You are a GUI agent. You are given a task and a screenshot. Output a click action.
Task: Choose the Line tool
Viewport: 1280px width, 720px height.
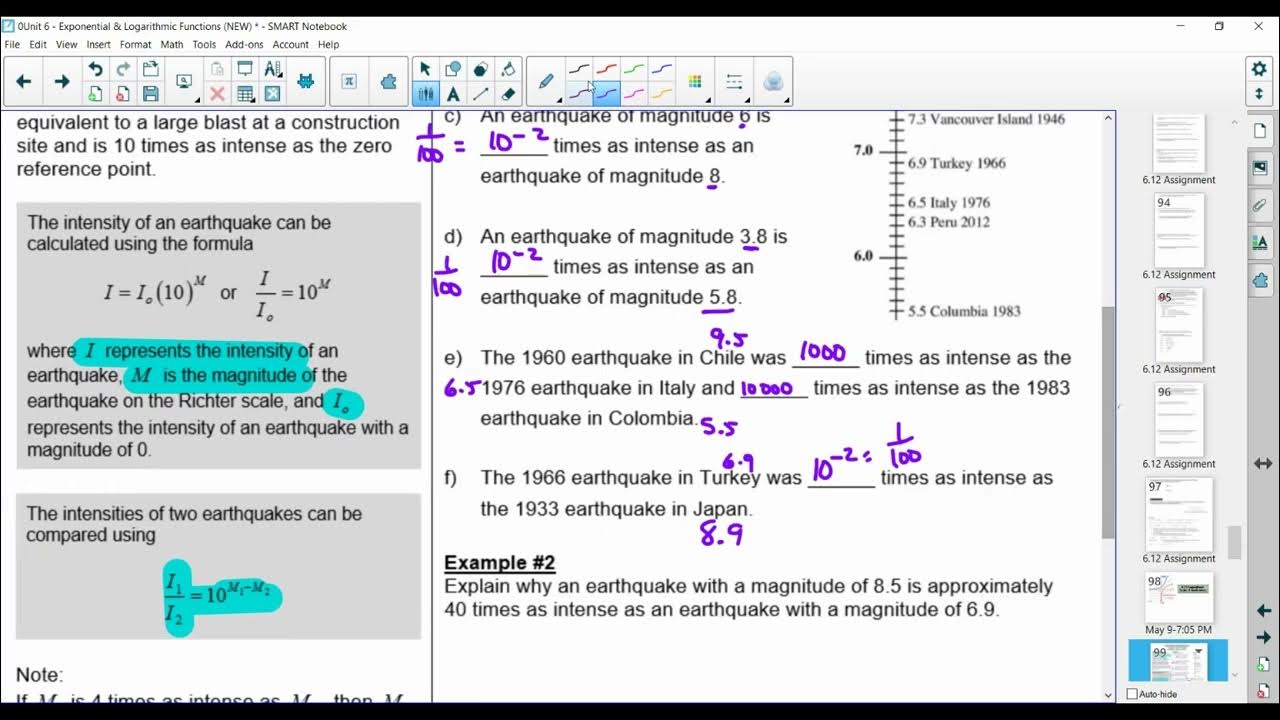coord(481,94)
